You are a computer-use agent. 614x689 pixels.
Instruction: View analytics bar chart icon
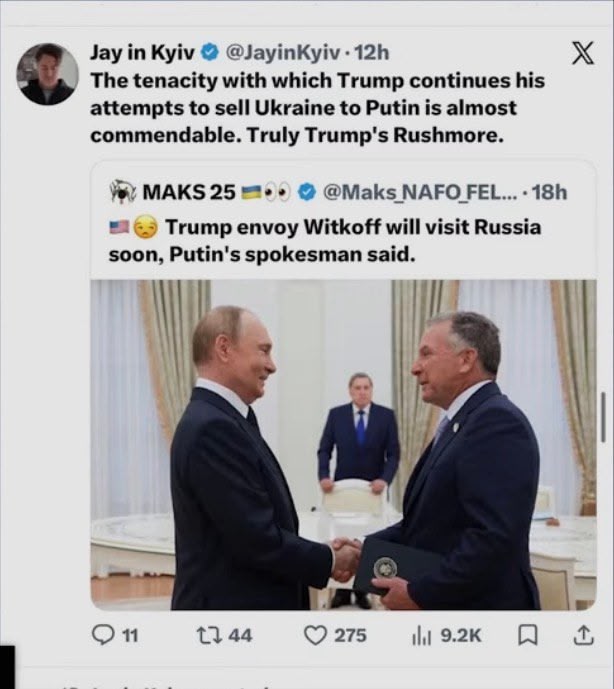coord(422,636)
